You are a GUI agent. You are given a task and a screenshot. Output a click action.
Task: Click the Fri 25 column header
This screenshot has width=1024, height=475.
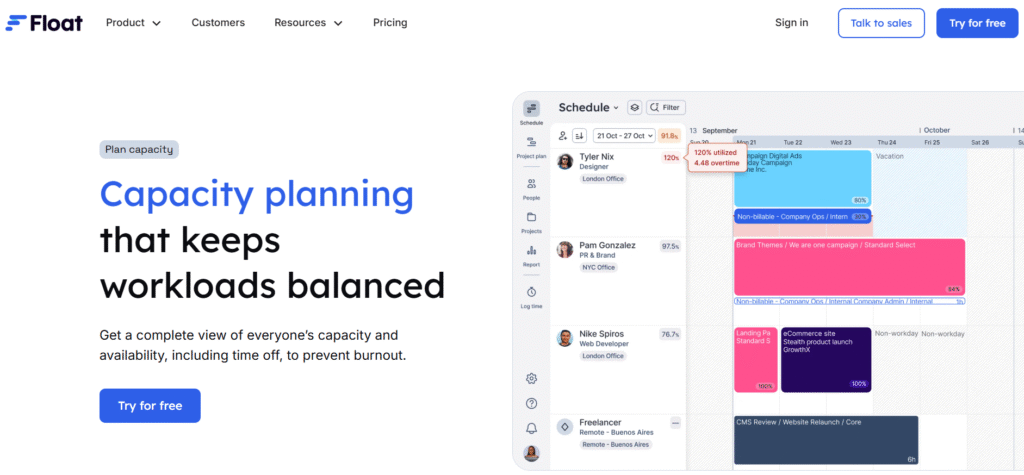click(932, 142)
